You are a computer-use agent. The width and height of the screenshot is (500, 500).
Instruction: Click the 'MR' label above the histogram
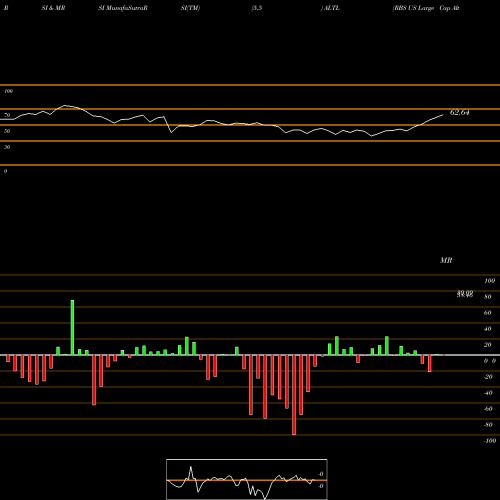(x=446, y=260)
